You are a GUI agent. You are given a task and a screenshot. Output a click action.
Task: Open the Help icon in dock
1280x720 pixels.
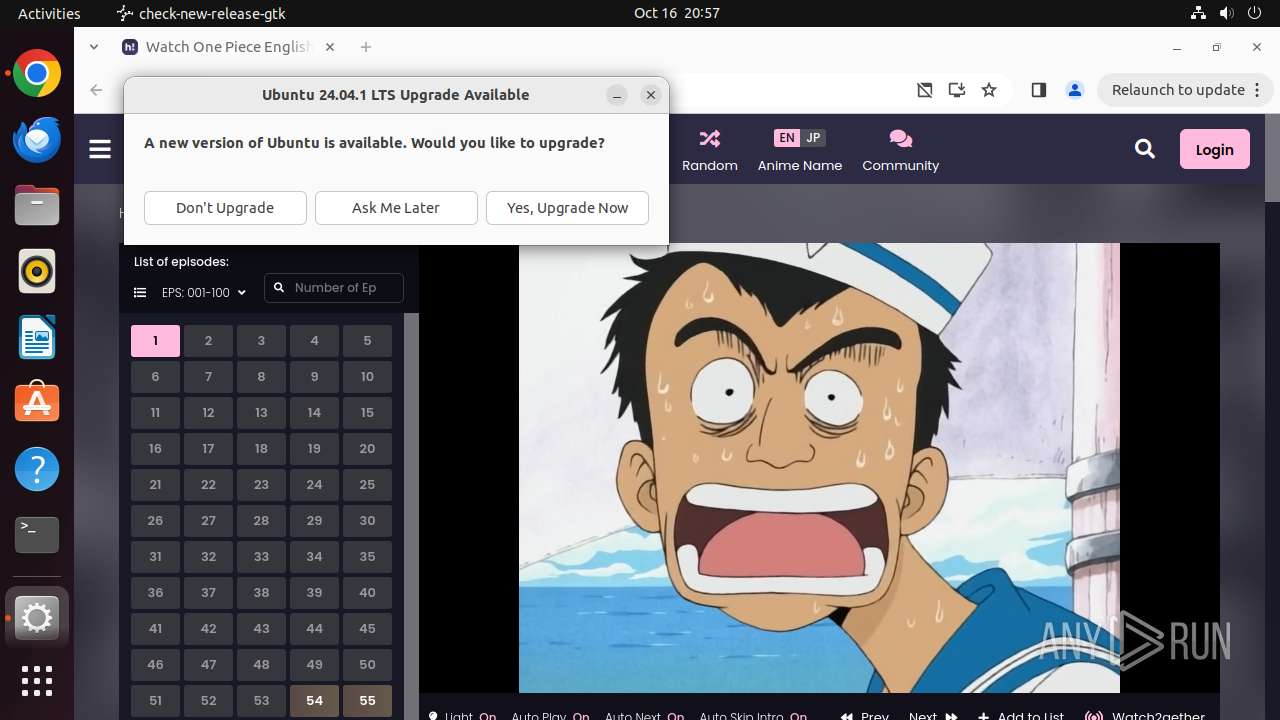click(37, 469)
